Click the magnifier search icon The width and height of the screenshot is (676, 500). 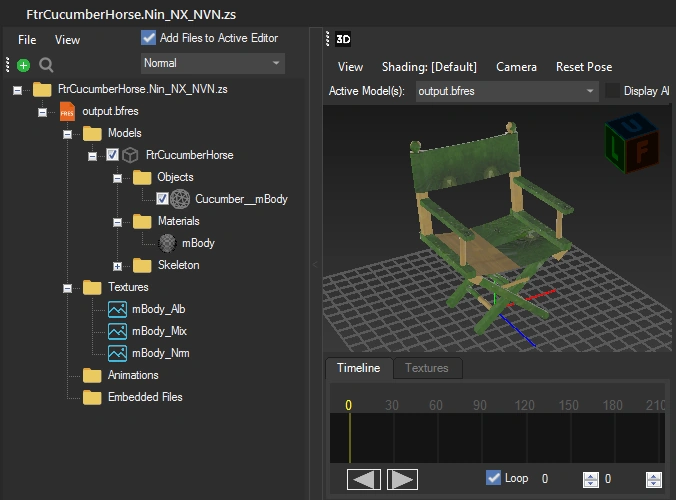click(46, 65)
